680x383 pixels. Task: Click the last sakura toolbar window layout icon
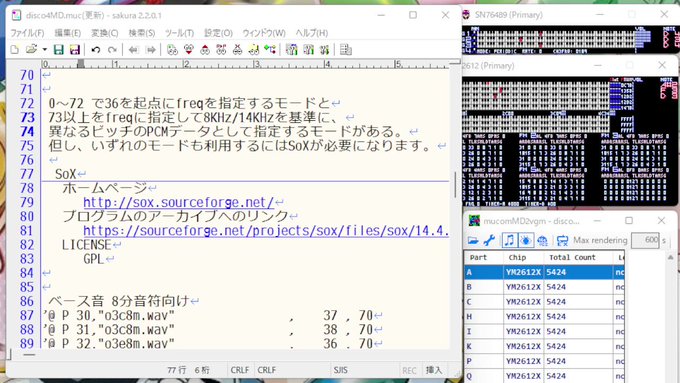tap(346, 50)
